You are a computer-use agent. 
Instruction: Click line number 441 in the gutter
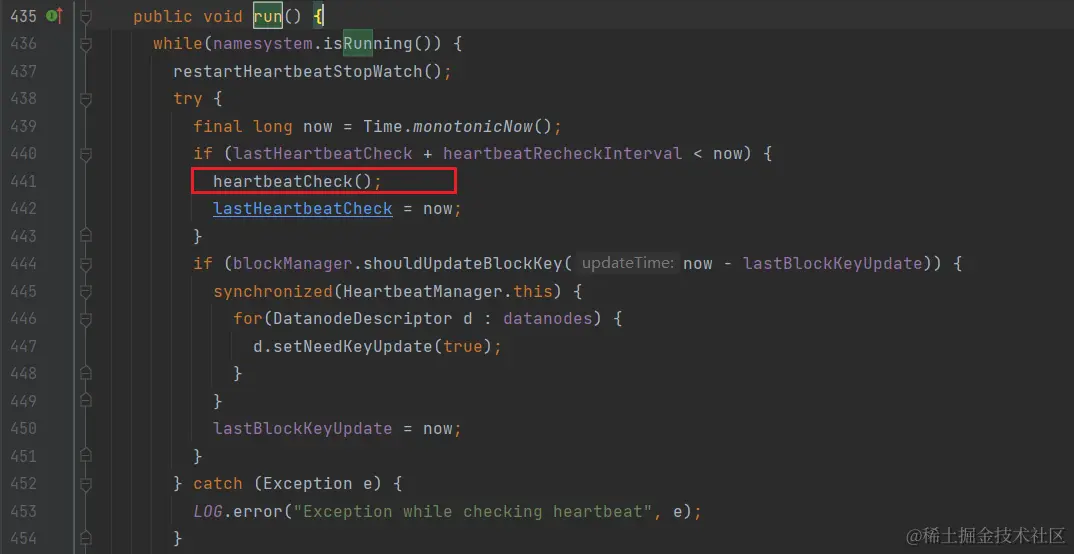23,181
